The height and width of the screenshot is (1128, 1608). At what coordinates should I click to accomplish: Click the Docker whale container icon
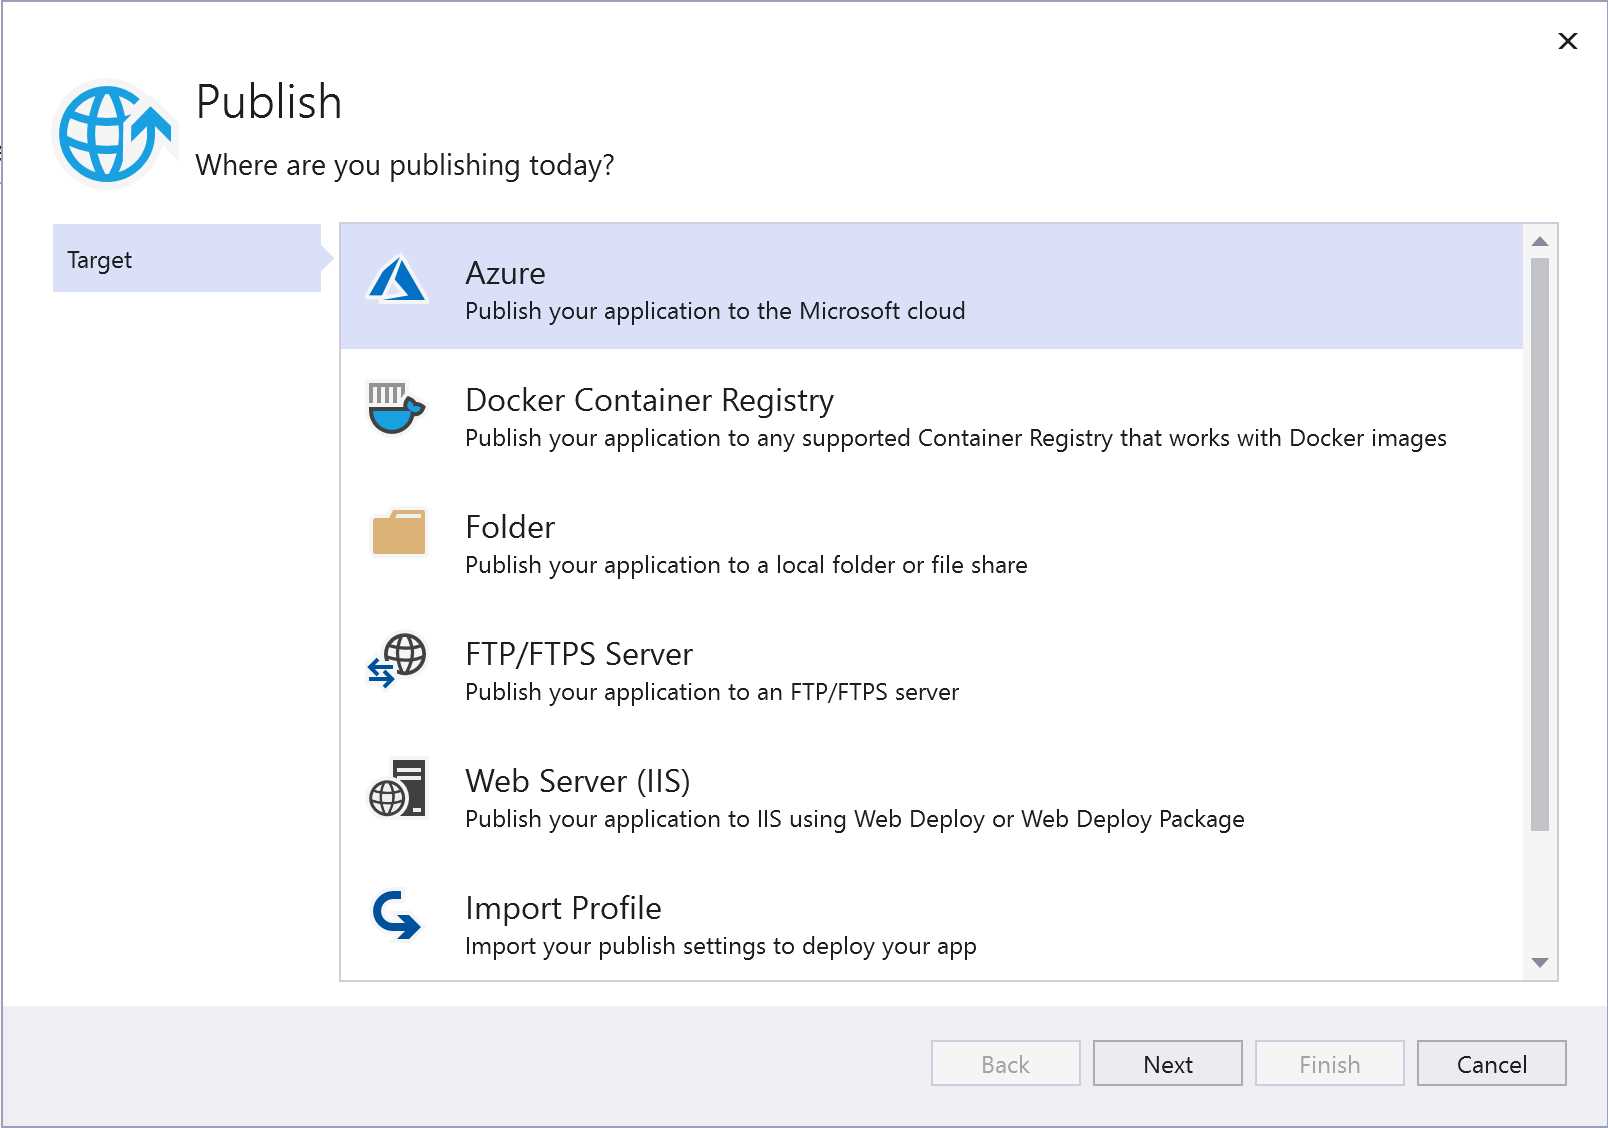click(x=396, y=407)
